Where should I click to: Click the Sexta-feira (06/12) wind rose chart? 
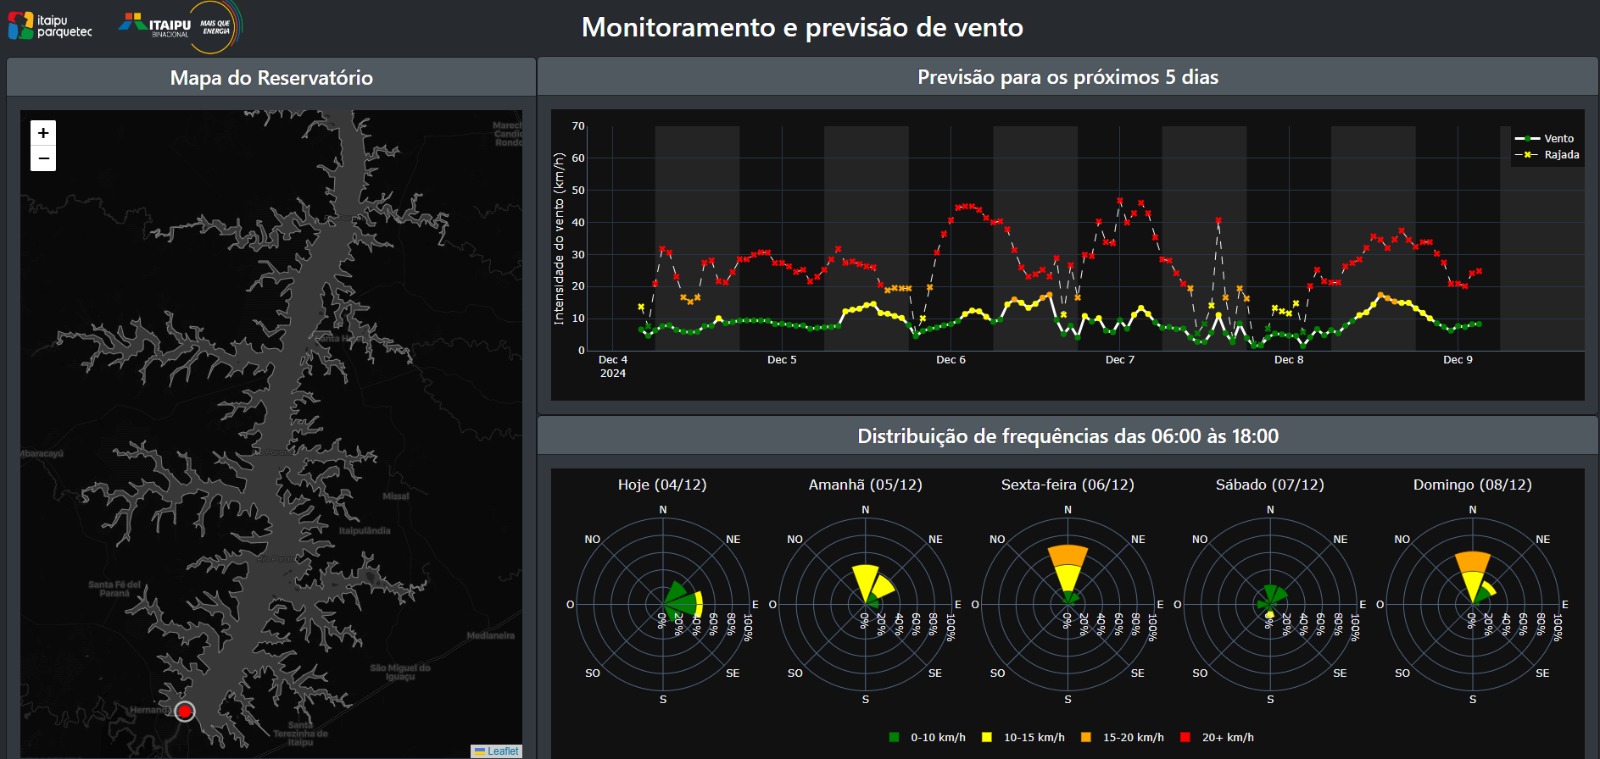pos(1067,604)
